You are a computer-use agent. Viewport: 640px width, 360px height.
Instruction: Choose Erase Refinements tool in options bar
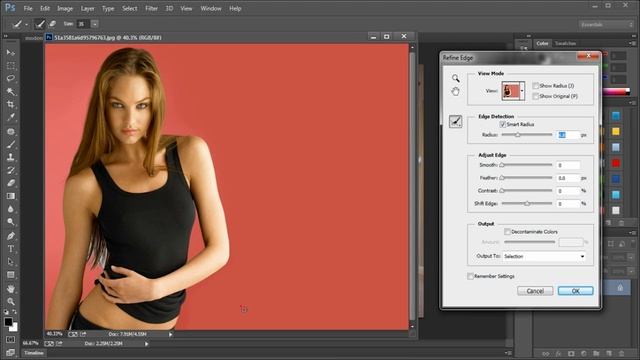click(x=53, y=24)
